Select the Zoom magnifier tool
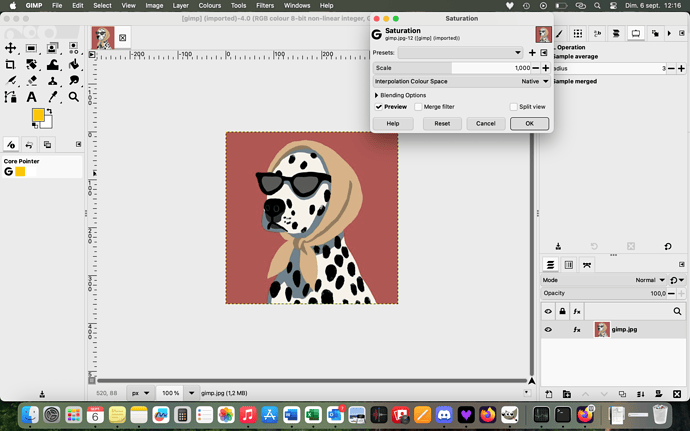Image resolution: width=690 pixels, height=431 pixels. (73, 97)
